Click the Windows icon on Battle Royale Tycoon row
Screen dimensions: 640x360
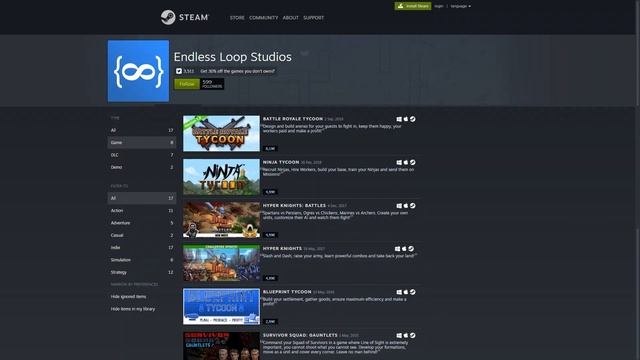point(399,119)
